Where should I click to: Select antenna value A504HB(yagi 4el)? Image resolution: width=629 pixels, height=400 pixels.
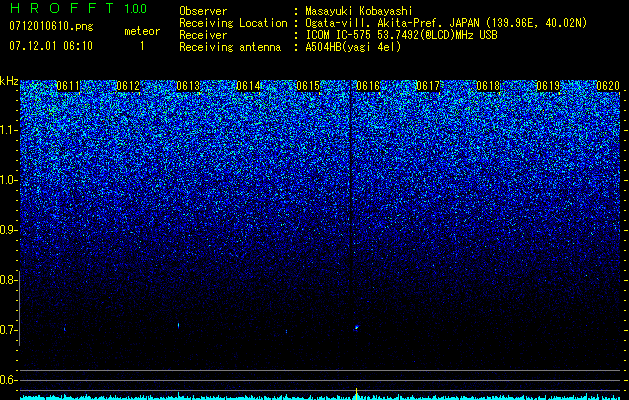coord(353,47)
